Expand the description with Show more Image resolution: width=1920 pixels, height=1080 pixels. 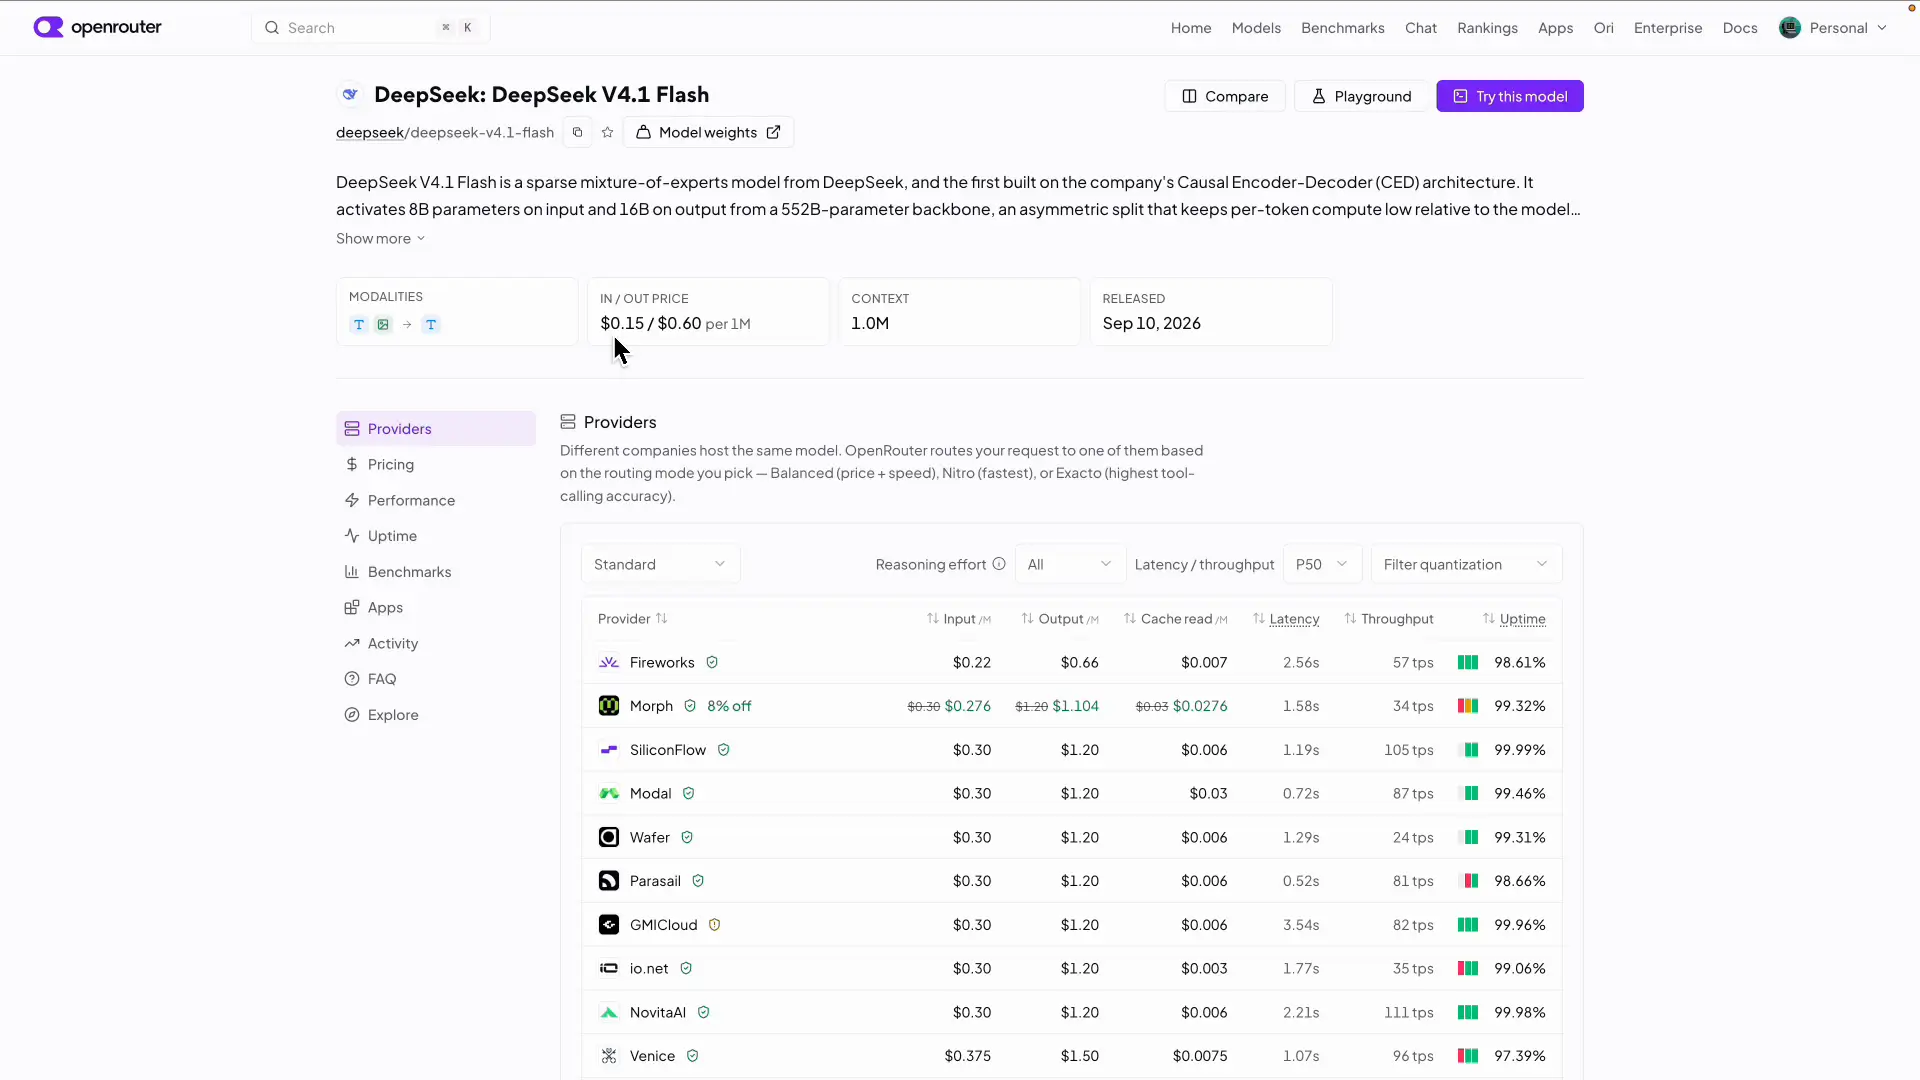(381, 238)
